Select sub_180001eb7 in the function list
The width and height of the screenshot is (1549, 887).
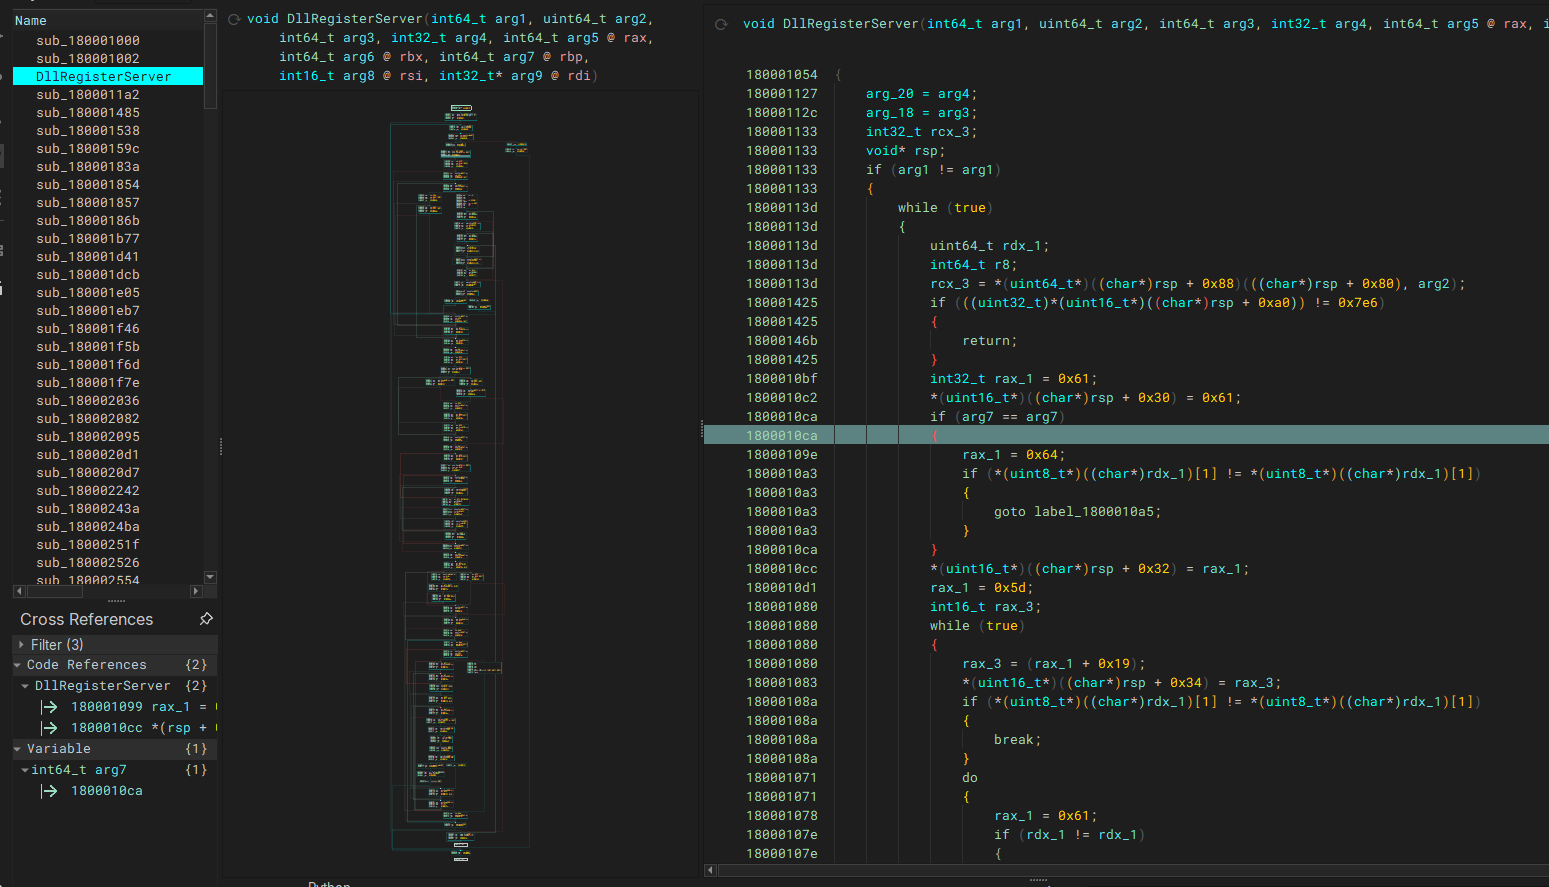[108, 310]
